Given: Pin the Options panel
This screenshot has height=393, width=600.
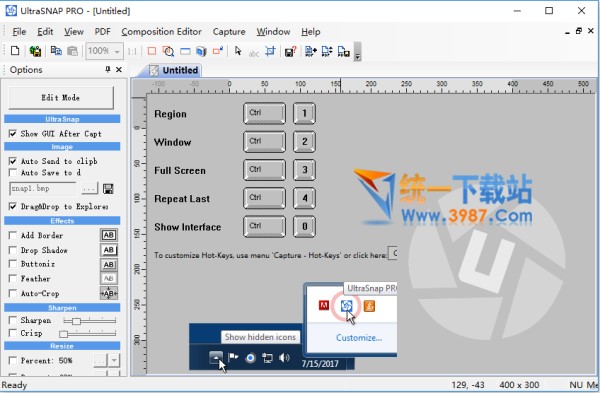Looking at the screenshot, I should click(x=108, y=69).
